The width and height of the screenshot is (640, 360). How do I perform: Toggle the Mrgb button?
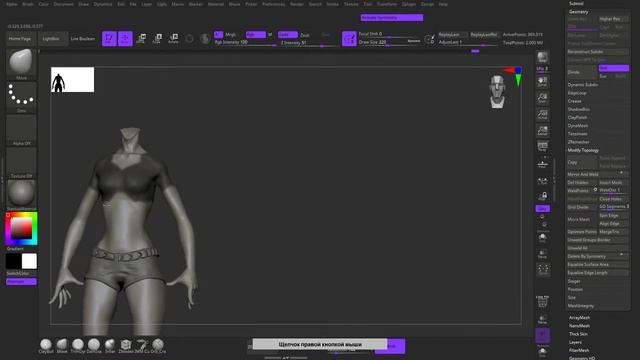coord(231,35)
